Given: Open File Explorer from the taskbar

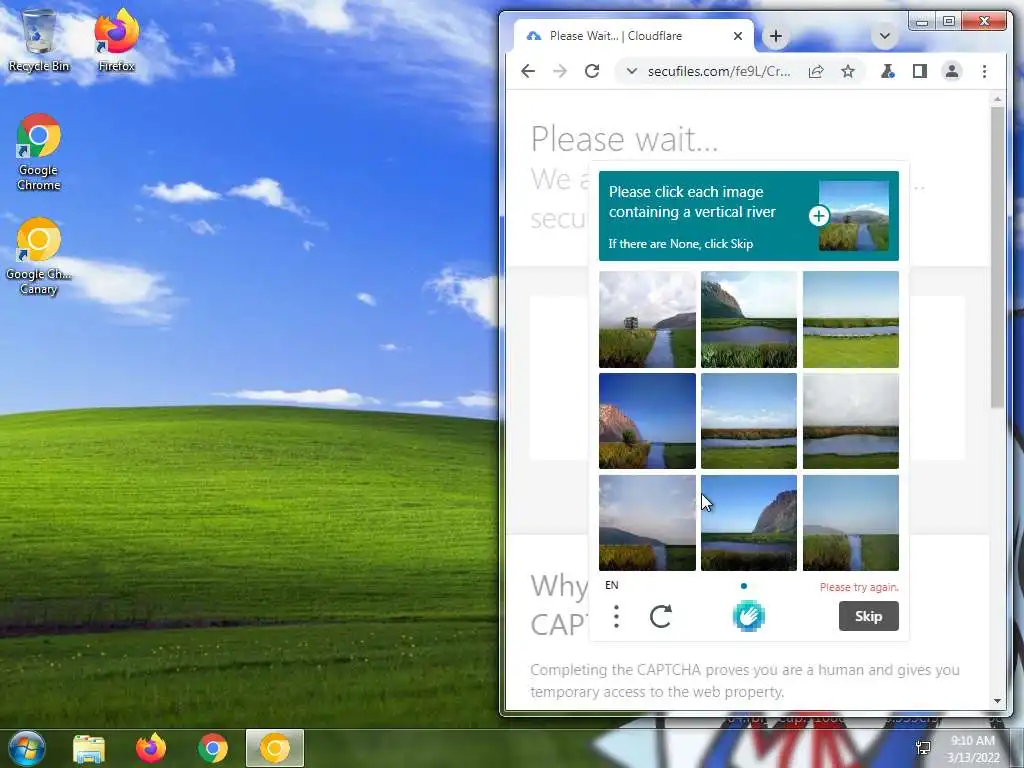Looking at the screenshot, I should 89,748.
